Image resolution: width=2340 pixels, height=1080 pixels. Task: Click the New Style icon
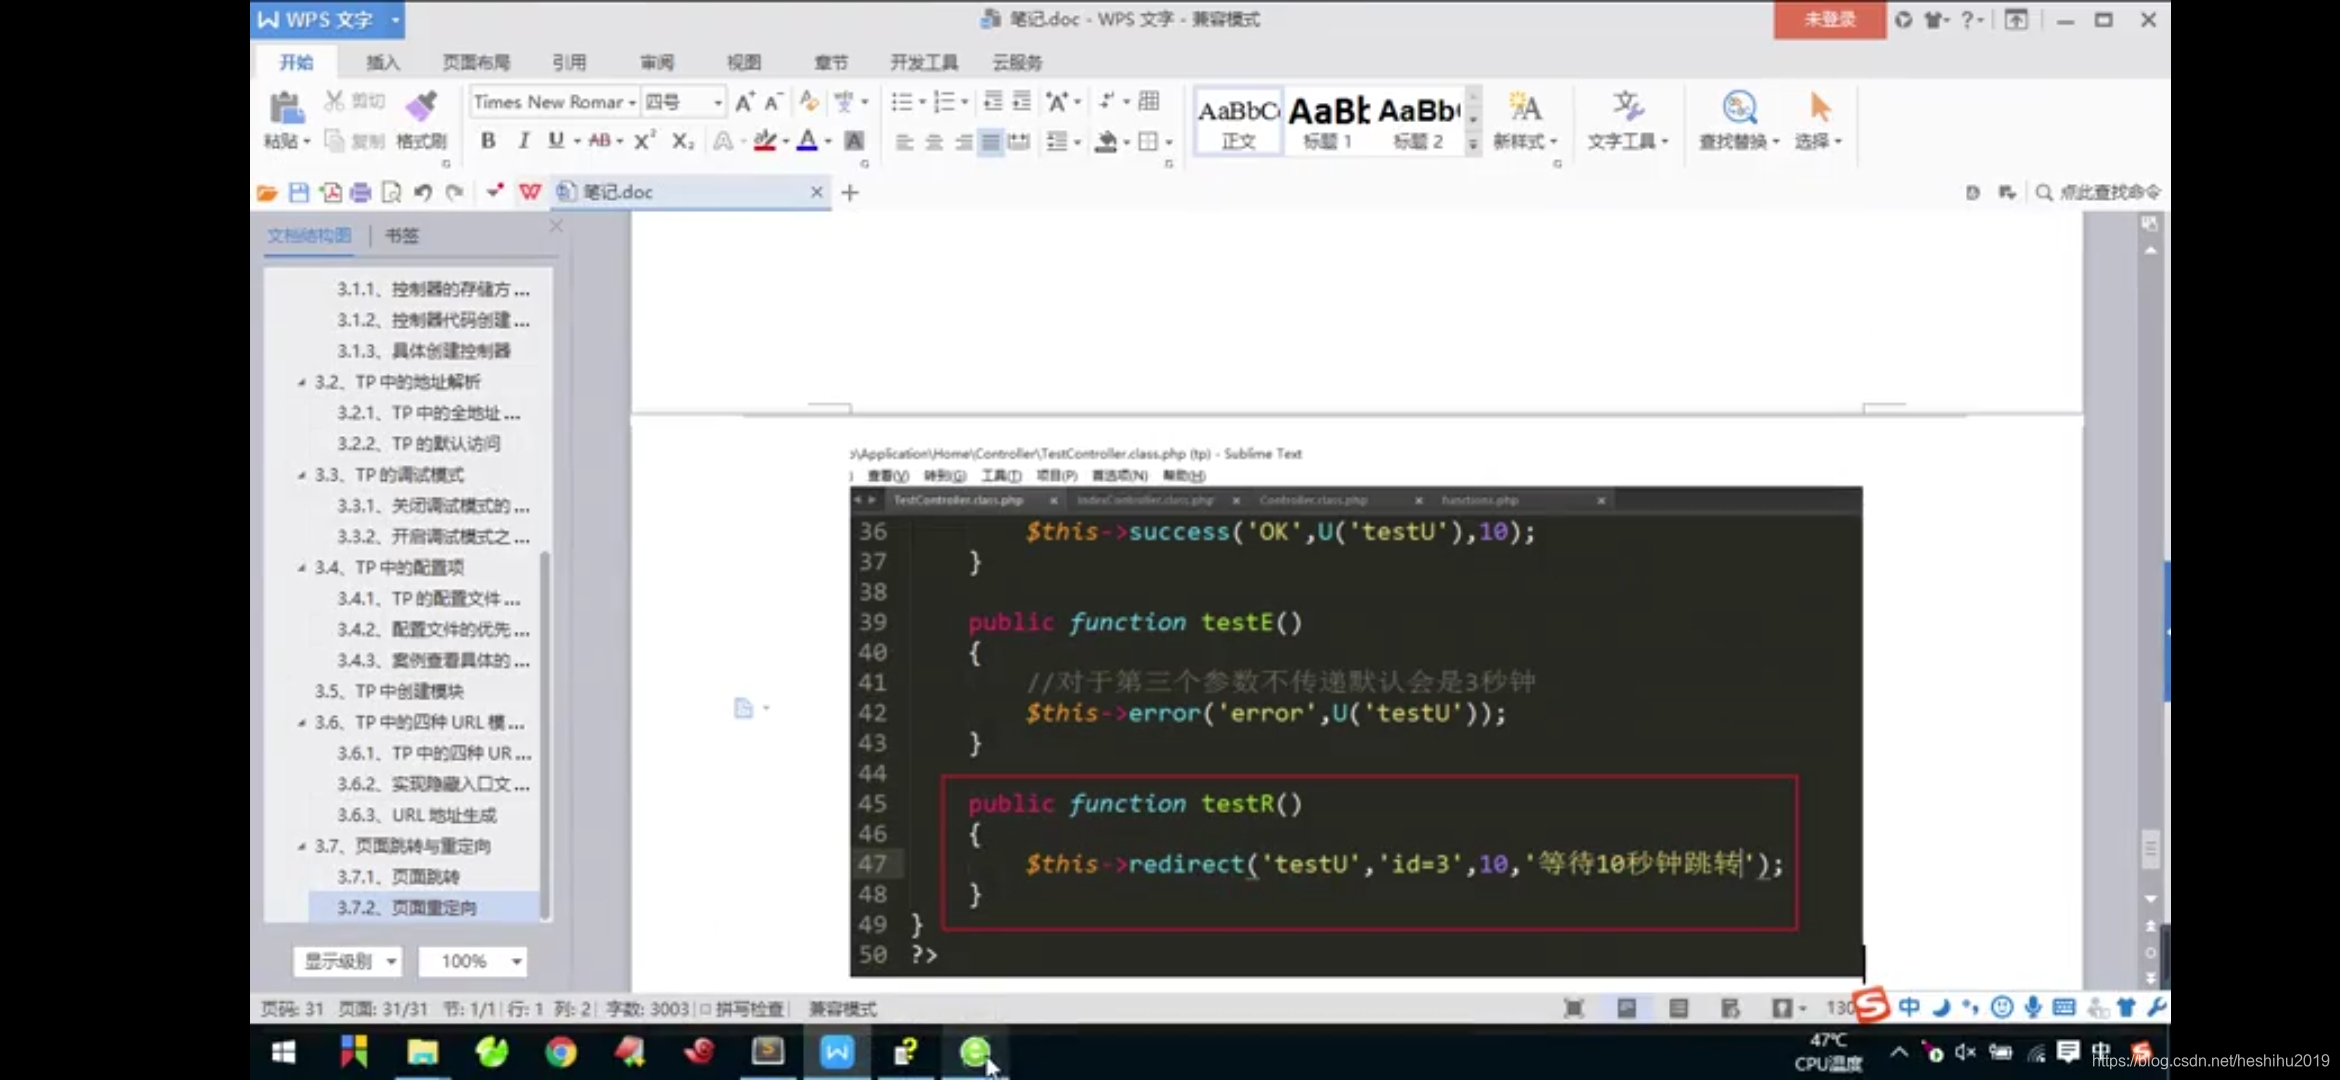(1524, 107)
